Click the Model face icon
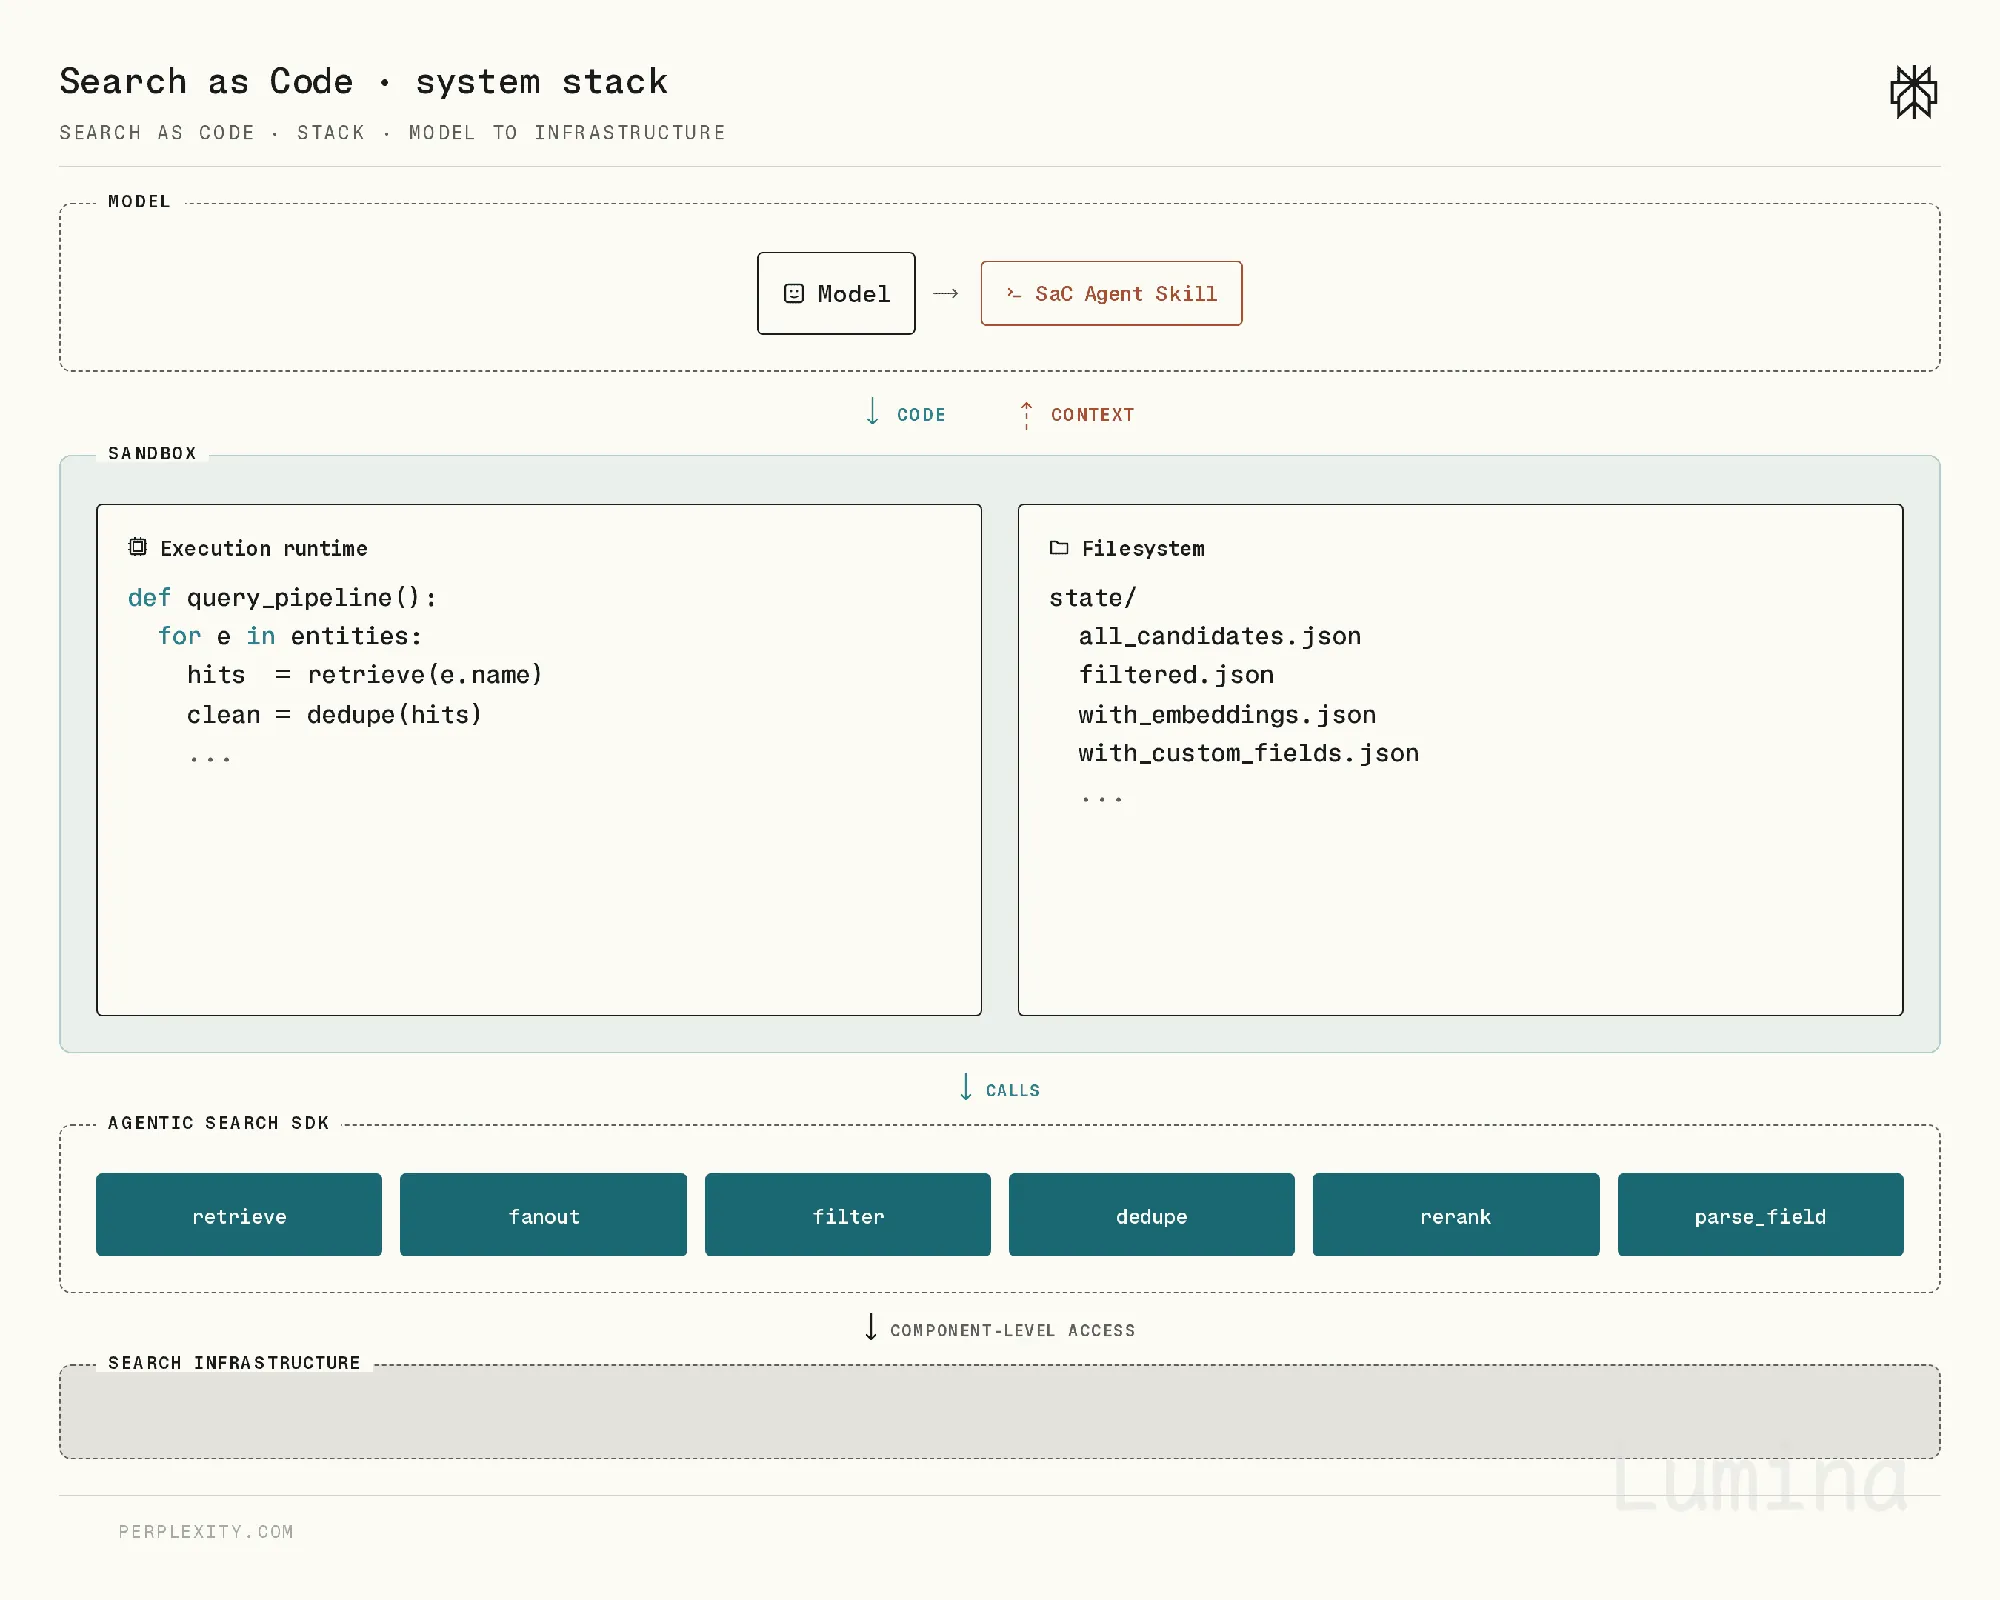This screenshot has height=1600, width=2000. tap(794, 293)
